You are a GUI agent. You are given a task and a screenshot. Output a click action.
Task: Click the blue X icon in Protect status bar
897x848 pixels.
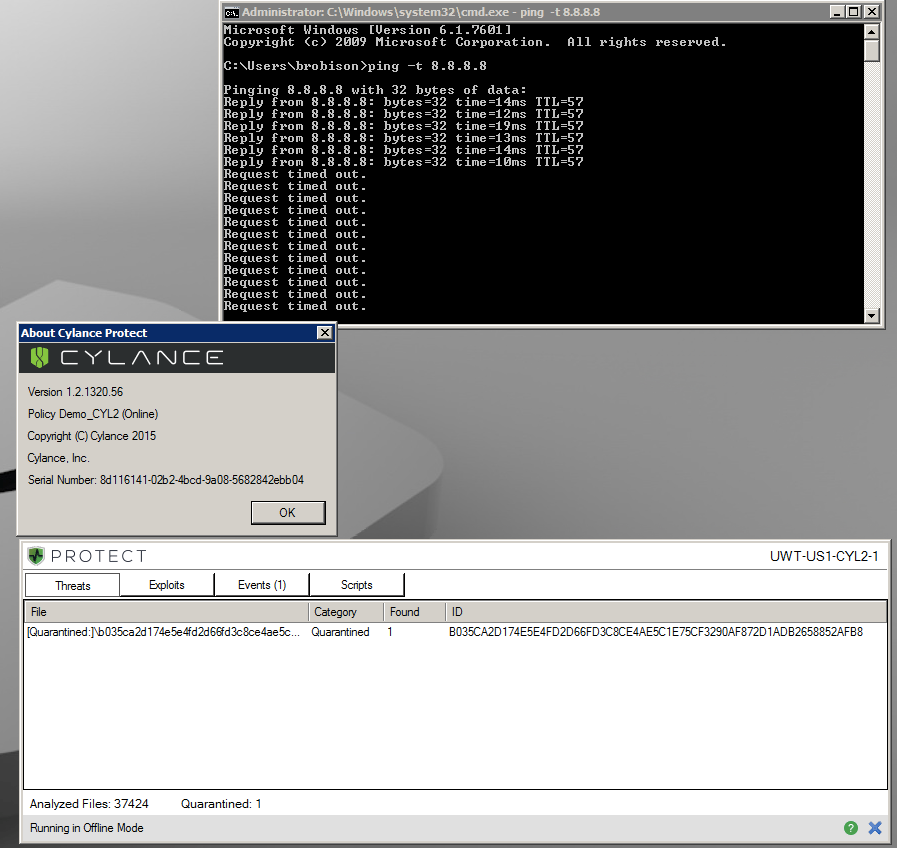pos(875,828)
